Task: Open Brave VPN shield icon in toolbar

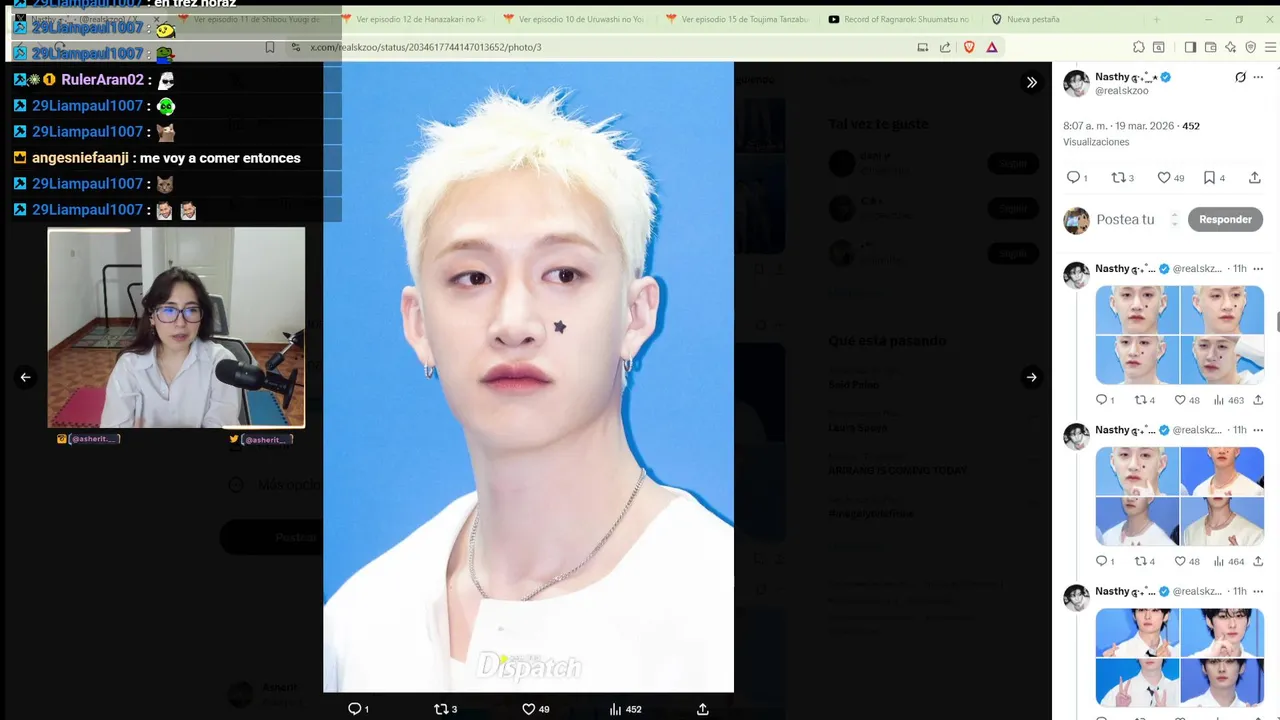Action: click(x=1250, y=47)
